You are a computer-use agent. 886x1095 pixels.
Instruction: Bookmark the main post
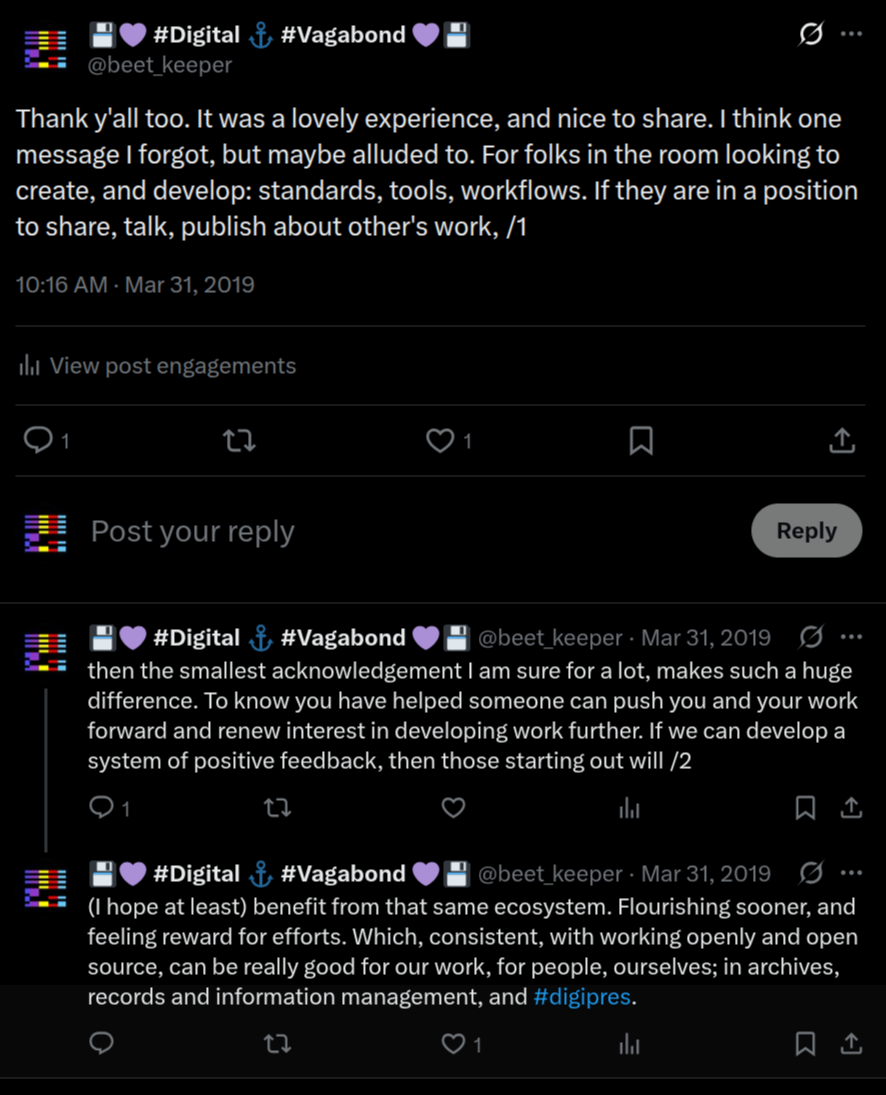[641, 440]
